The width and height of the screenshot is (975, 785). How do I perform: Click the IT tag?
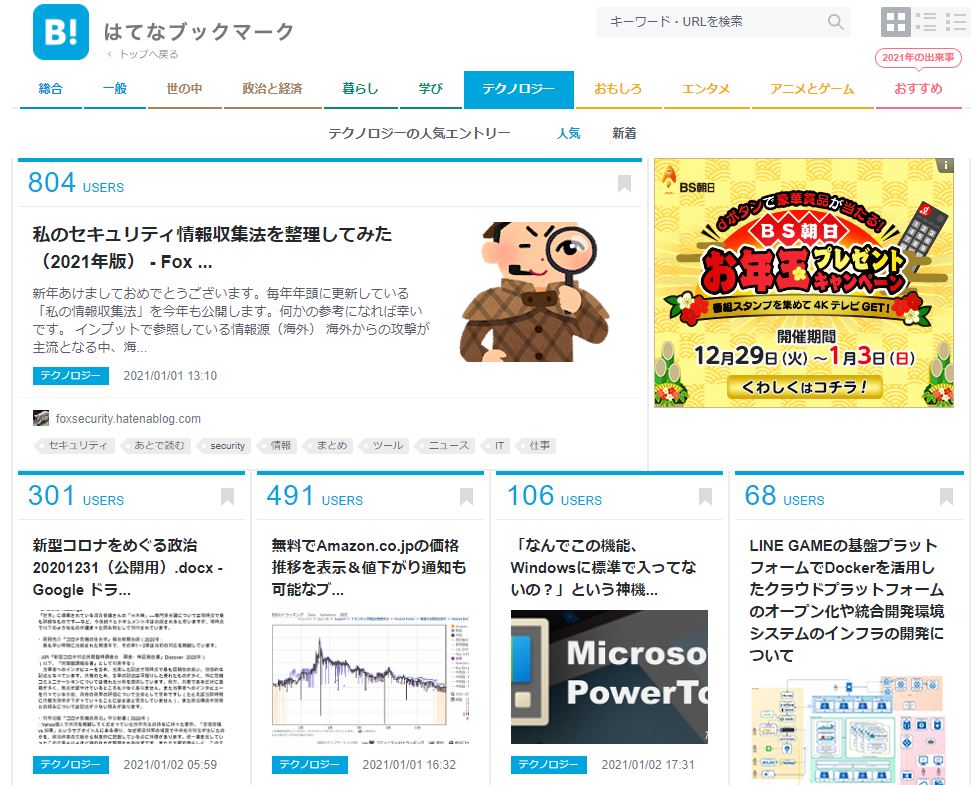496,445
